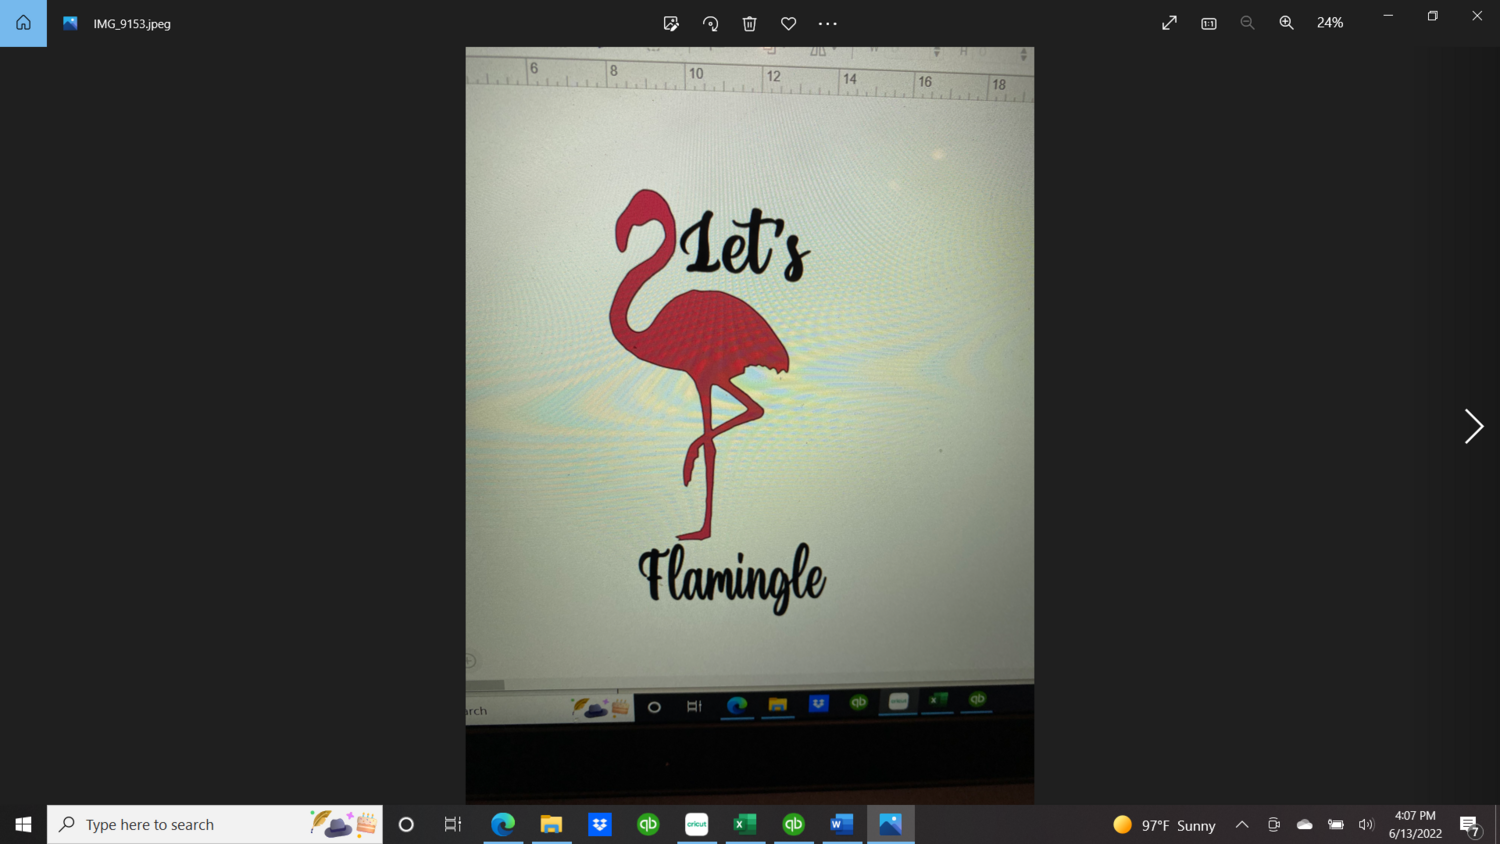Open the Windows Start menu
Image resolution: width=1500 pixels, height=844 pixels.
[x=23, y=824]
